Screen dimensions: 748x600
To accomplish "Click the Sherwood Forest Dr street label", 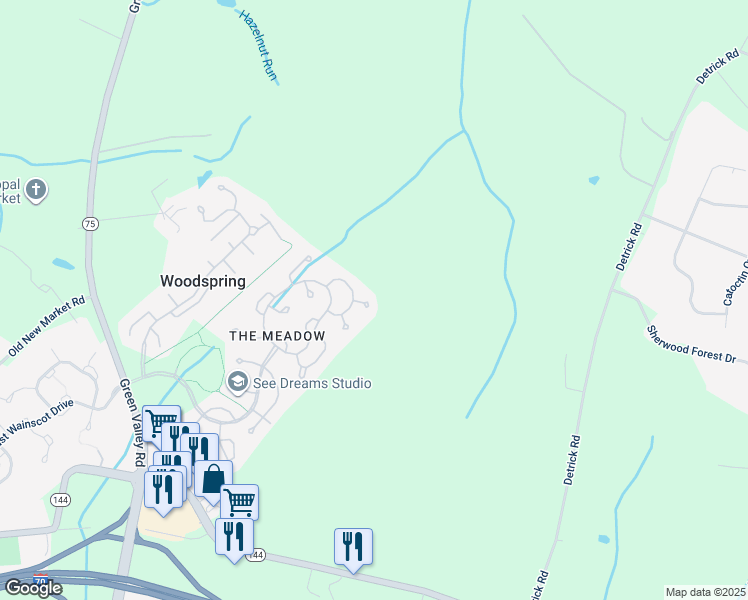I will point(691,344).
